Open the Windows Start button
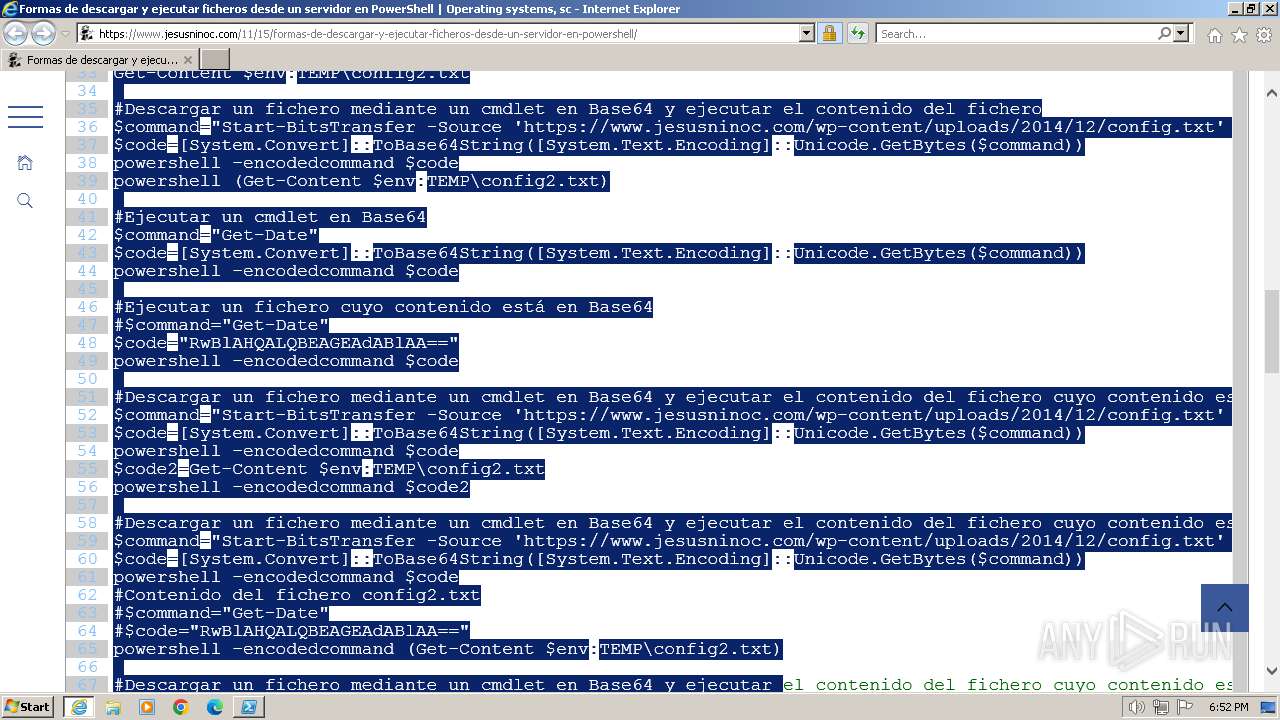 point(28,706)
